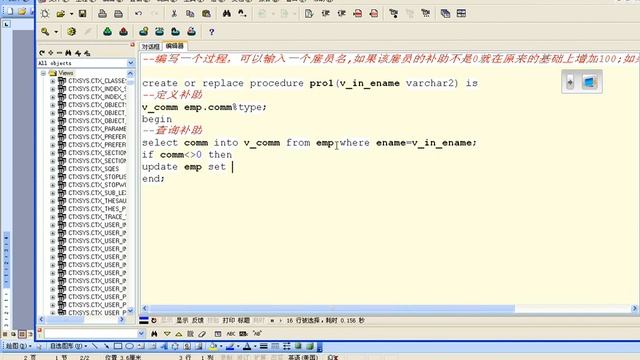Click the red Rollback icon
Screen dimensions: 640x360
tap(123, 32)
